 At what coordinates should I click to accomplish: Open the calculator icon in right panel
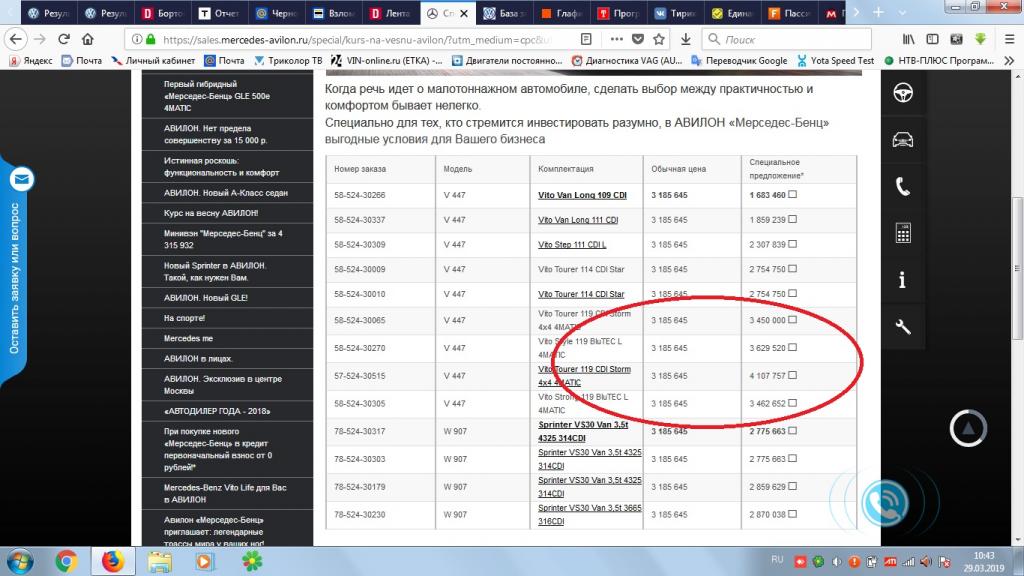point(903,233)
